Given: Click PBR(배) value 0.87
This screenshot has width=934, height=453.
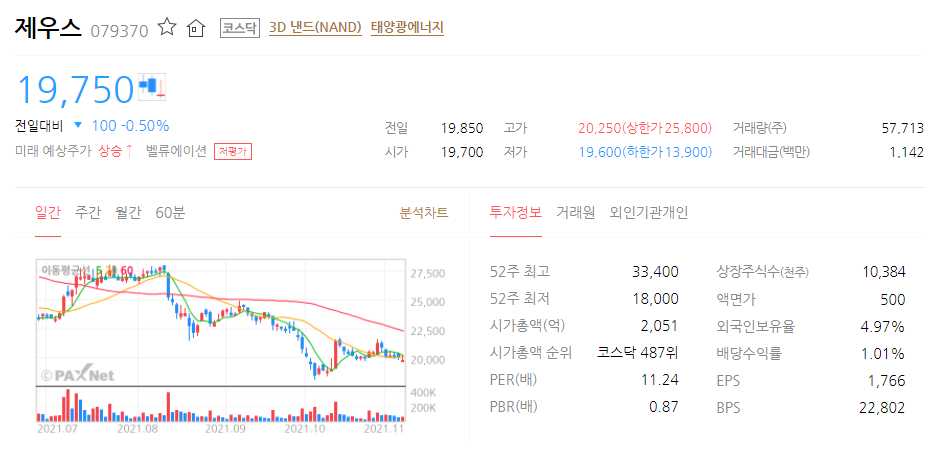Looking at the screenshot, I should tap(665, 407).
